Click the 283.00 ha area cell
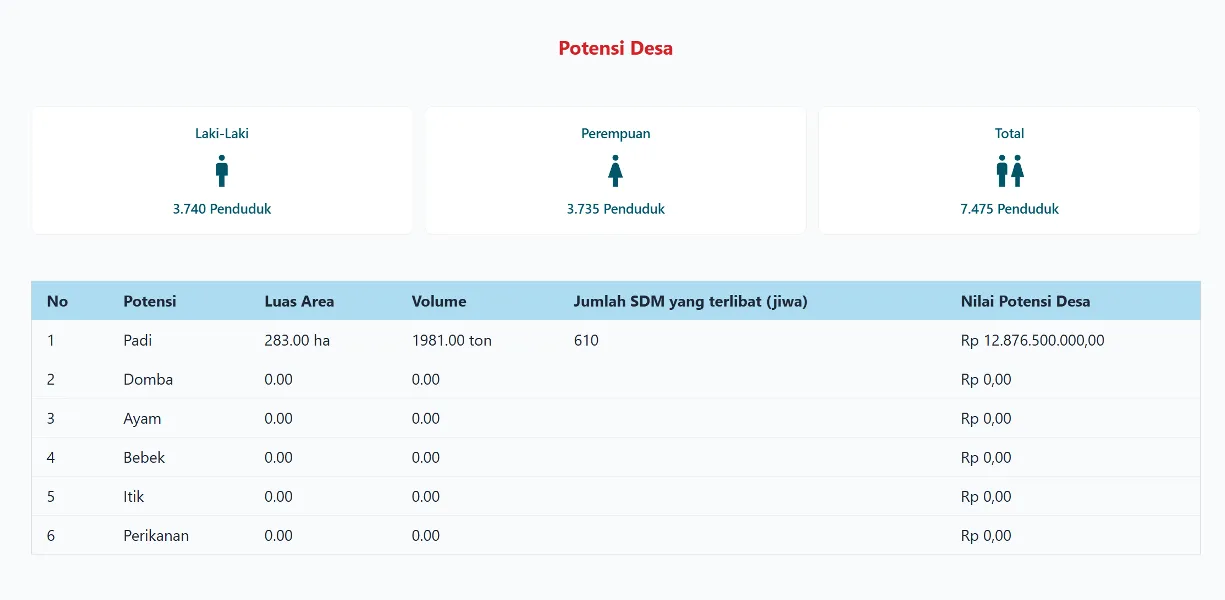The height and width of the screenshot is (600, 1225). click(x=297, y=340)
